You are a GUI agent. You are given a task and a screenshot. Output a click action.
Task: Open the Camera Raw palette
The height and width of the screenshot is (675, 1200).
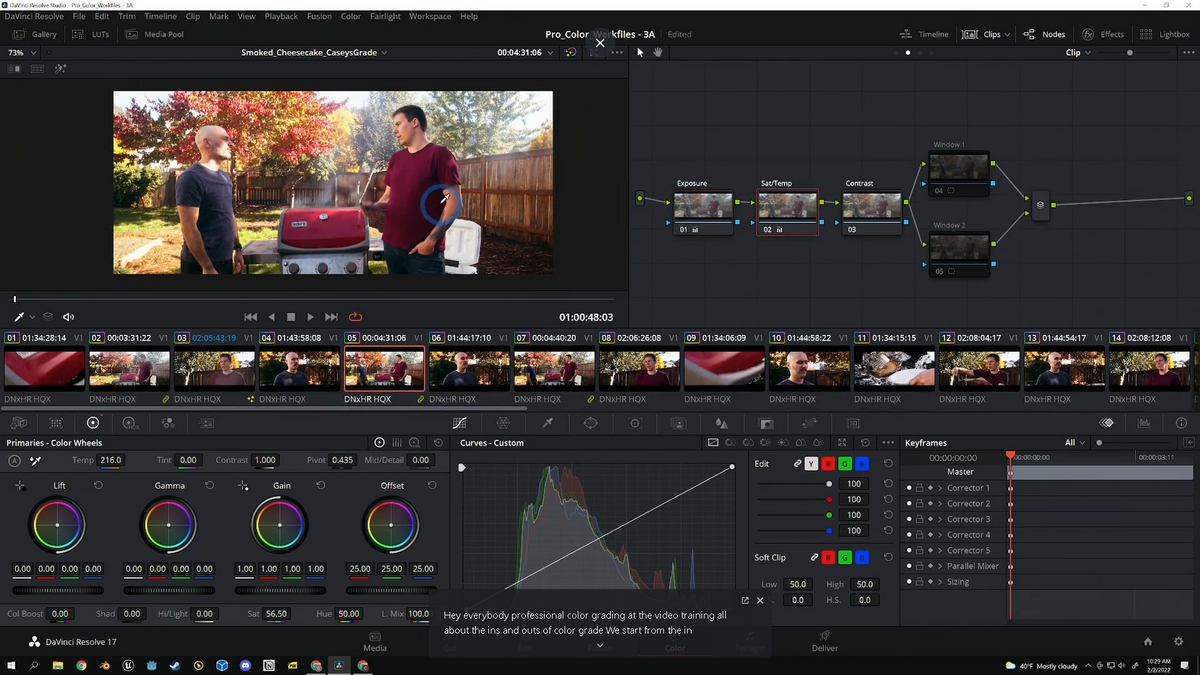coord(19,423)
